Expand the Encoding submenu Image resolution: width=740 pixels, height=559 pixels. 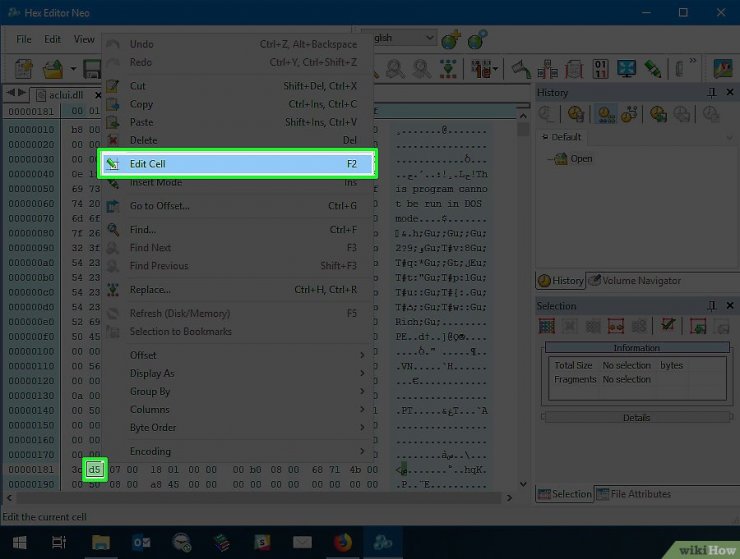click(x=237, y=451)
